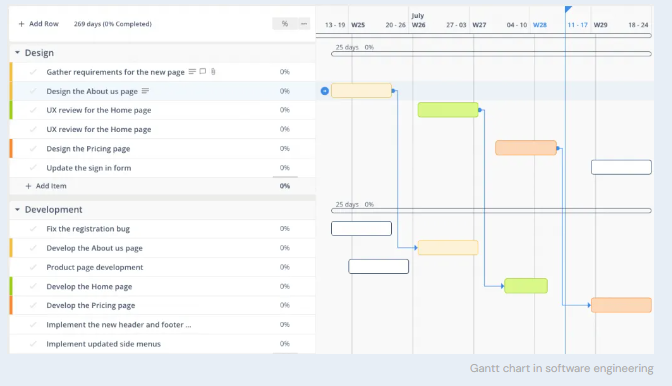Select Fix the registration bug bar
Viewport: 672px width, 386px height.
(361, 228)
